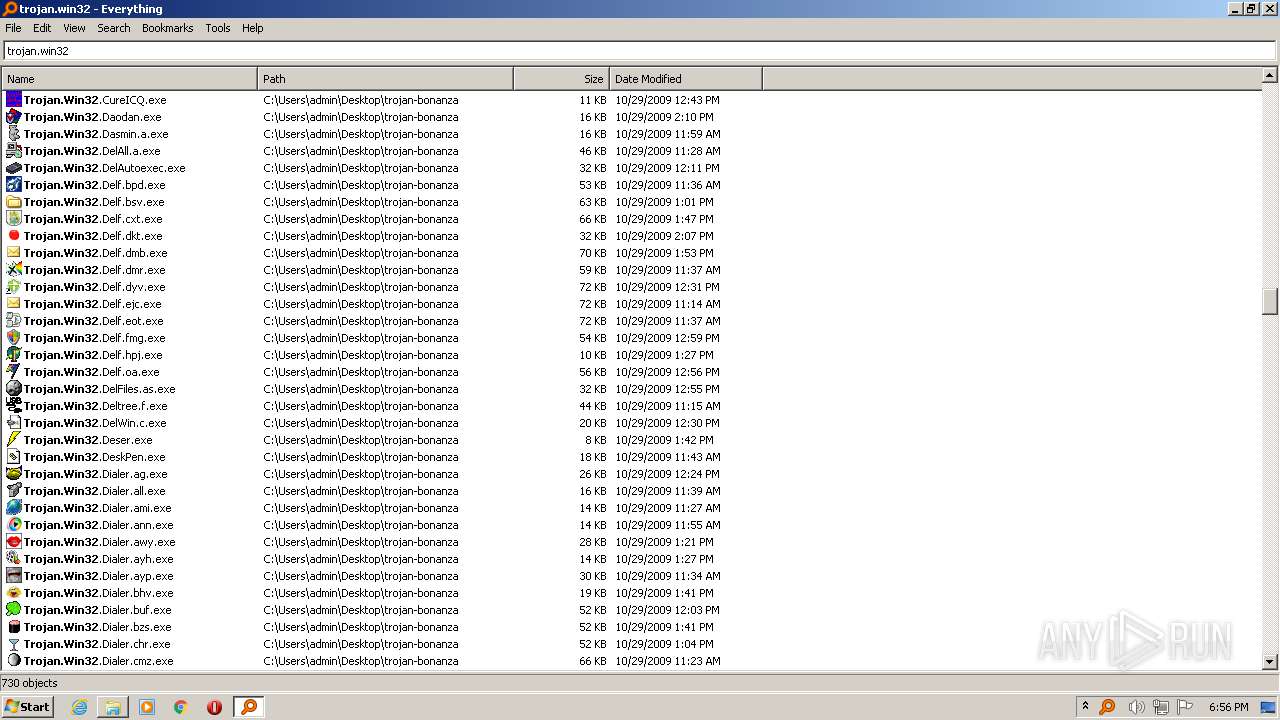Click the Trojan.Win32.Dasmin.a.exe file icon
The height and width of the screenshot is (720, 1280).
[14, 134]
